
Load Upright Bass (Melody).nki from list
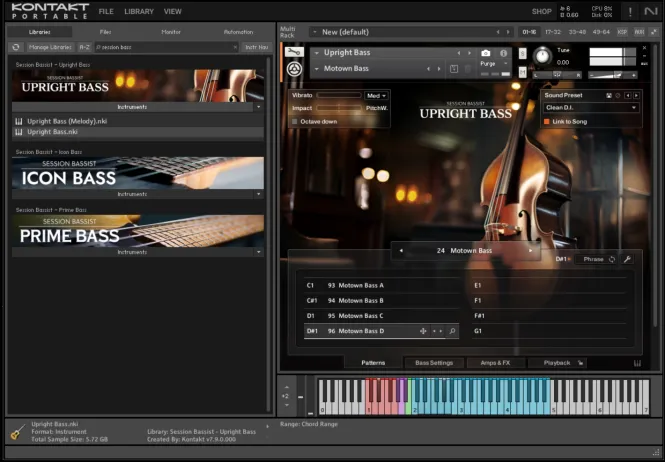138,121
